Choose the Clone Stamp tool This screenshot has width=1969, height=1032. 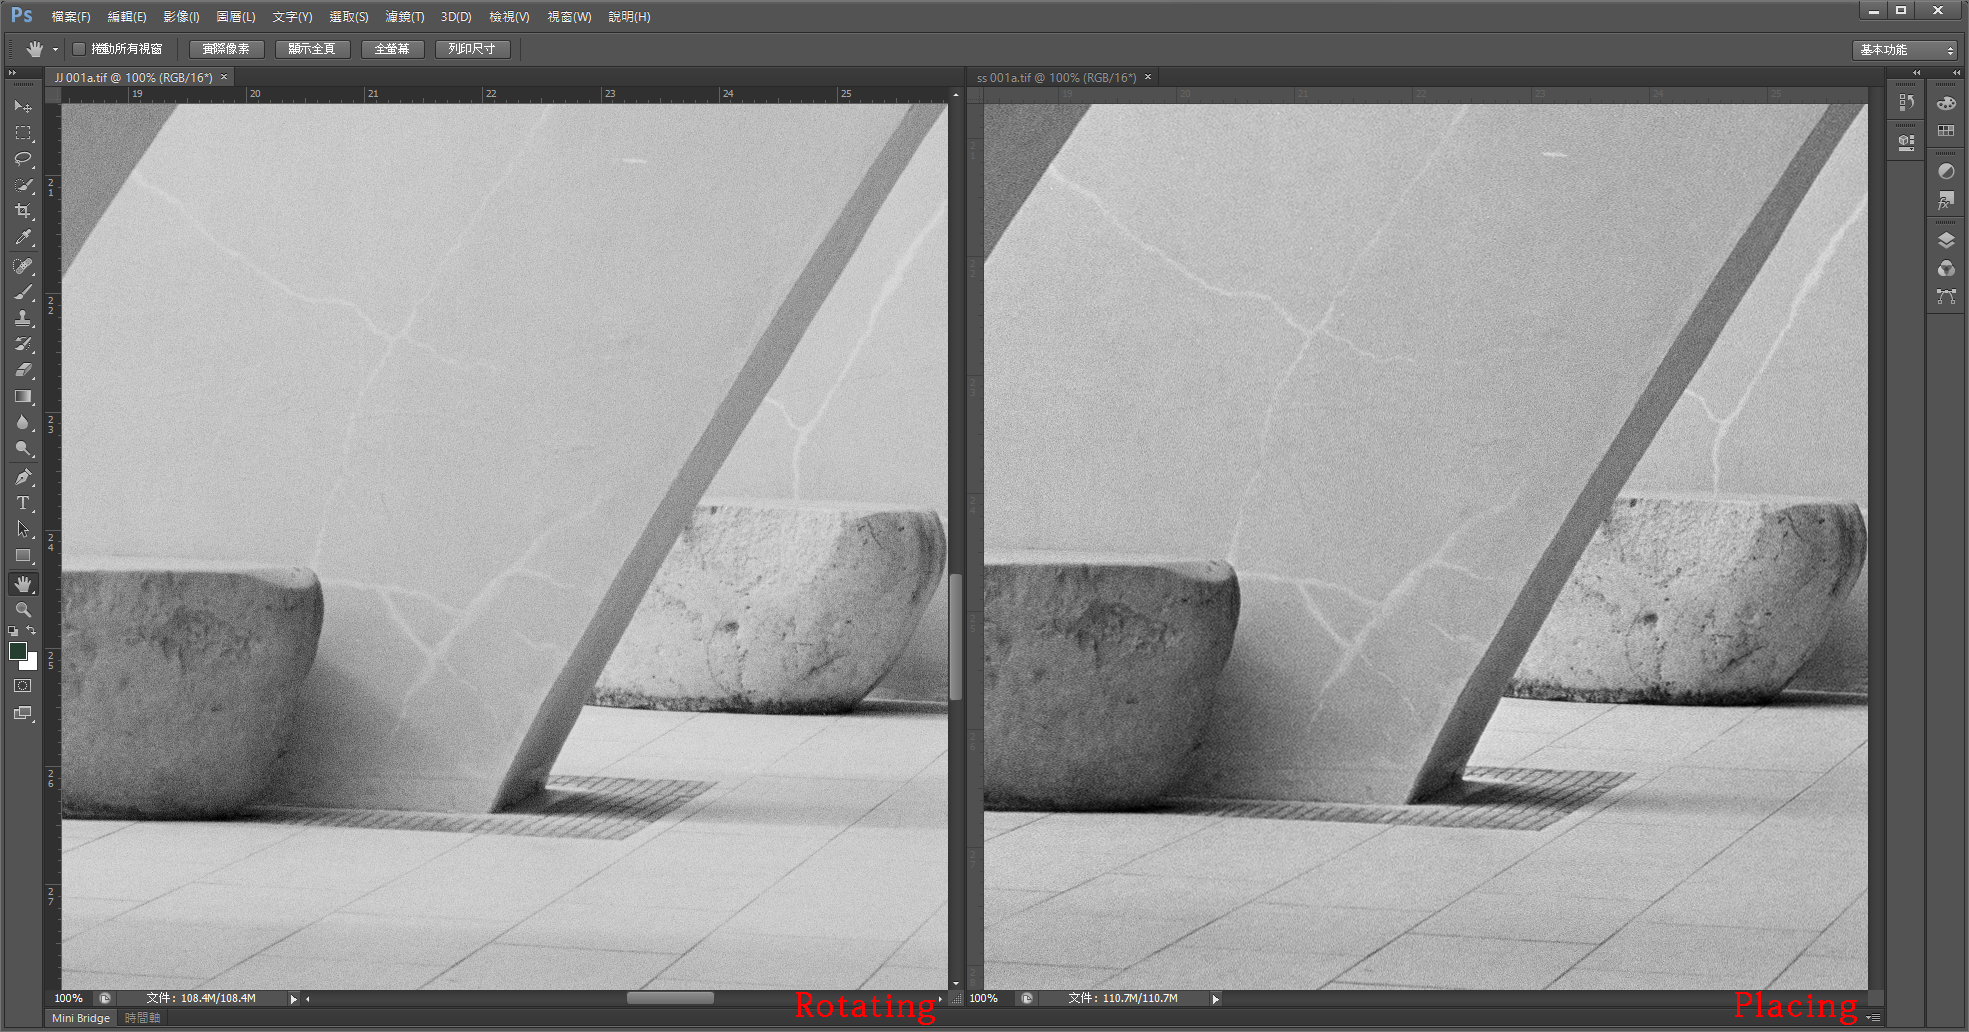click(23, 318)
